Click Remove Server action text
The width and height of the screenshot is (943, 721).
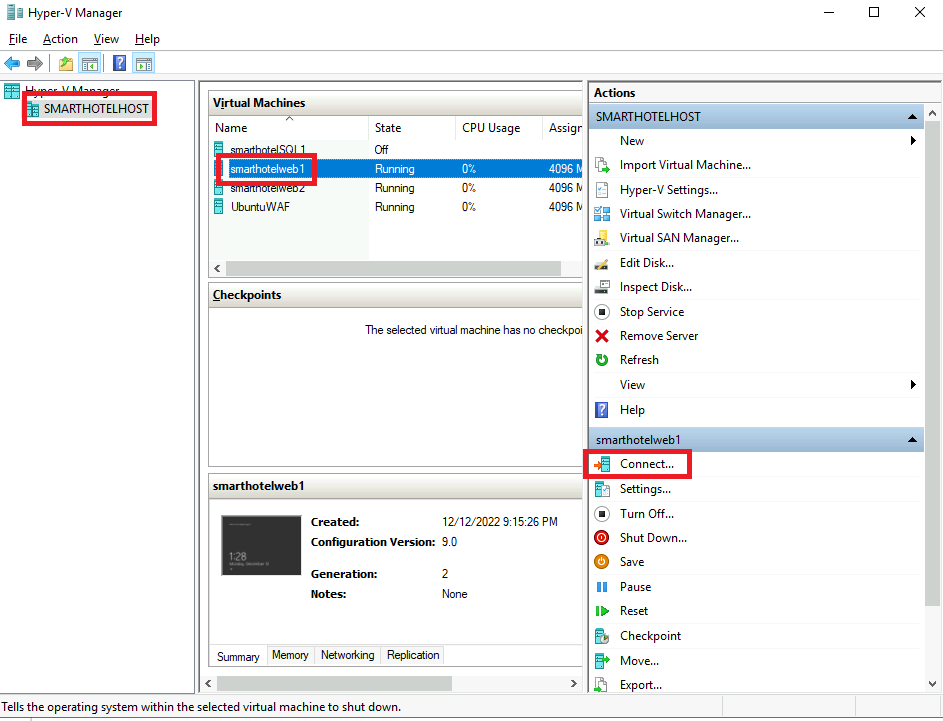click(659, 336)
